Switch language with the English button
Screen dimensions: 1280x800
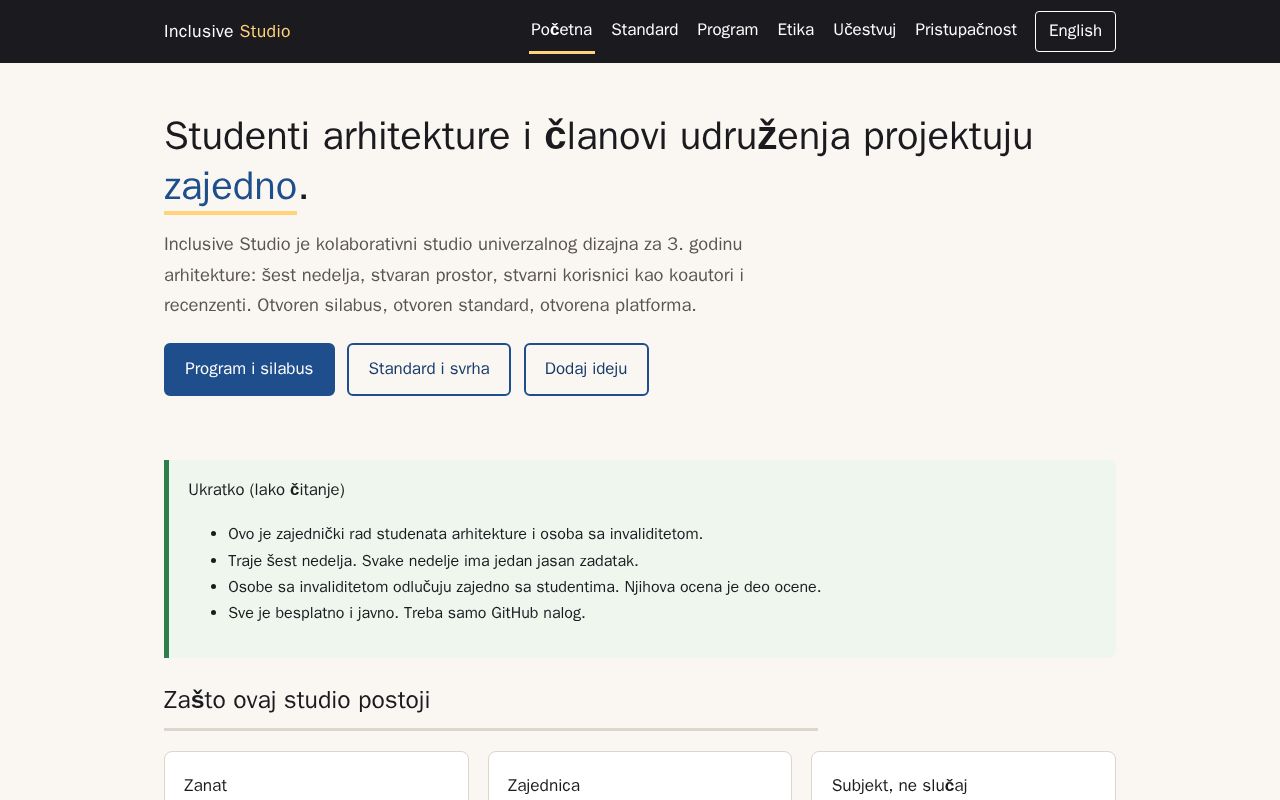coord(1075,31)
